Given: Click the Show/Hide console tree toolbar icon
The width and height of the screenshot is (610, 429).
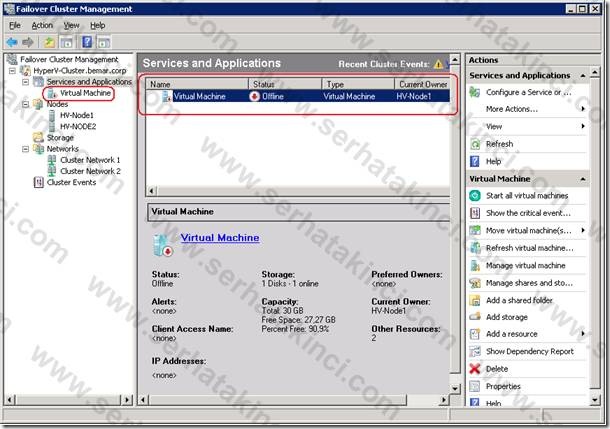Looking at the screenshot, I should tap(66, 42).
